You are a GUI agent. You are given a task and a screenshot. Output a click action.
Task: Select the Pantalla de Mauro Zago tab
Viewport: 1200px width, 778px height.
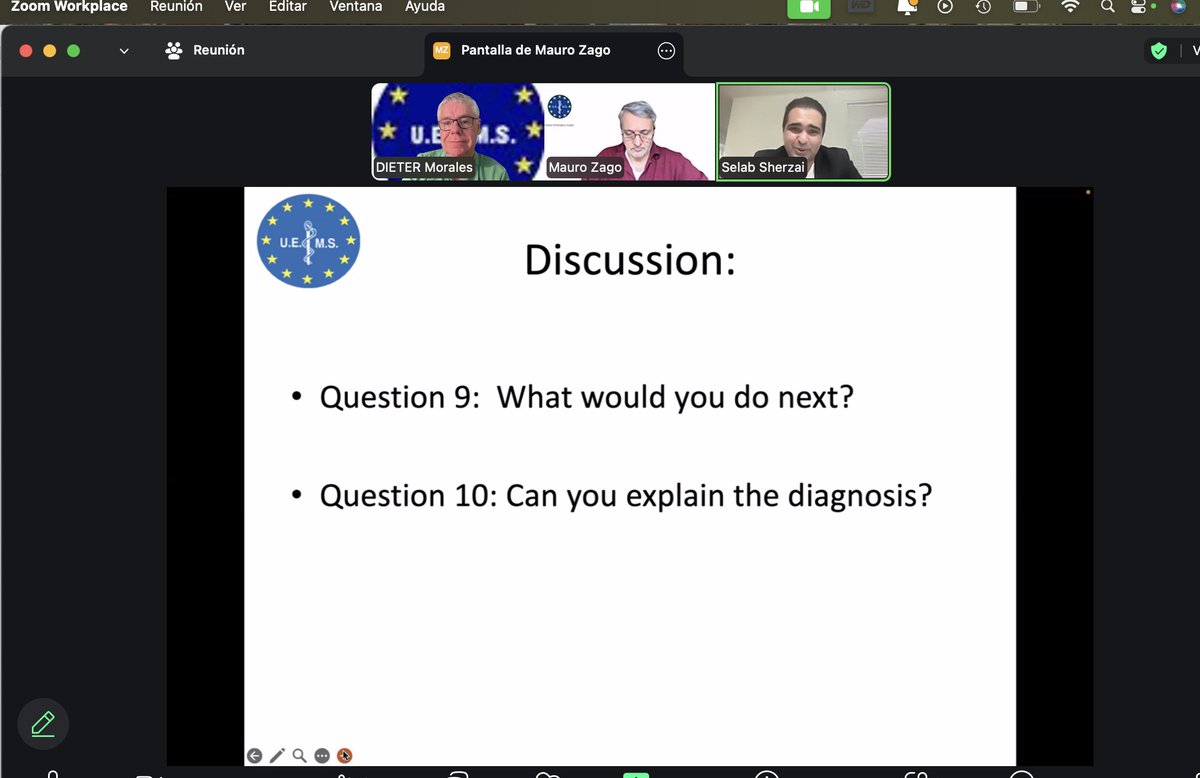click(x=554, y=50)
